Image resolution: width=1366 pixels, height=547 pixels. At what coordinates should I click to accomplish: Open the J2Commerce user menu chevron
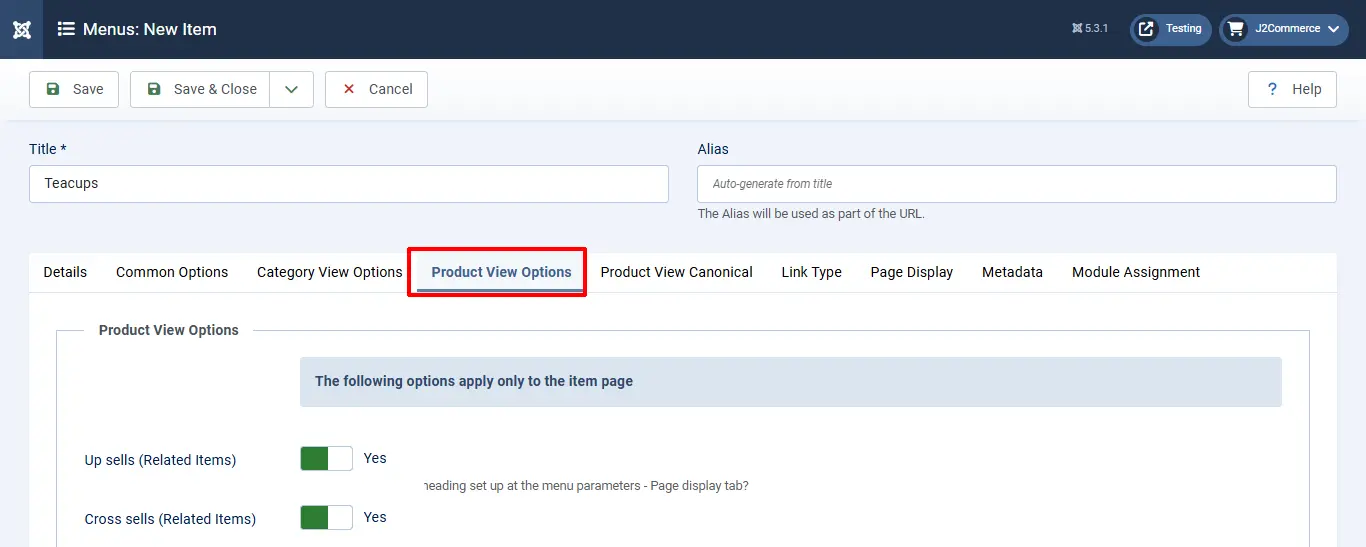point(1333,29)
